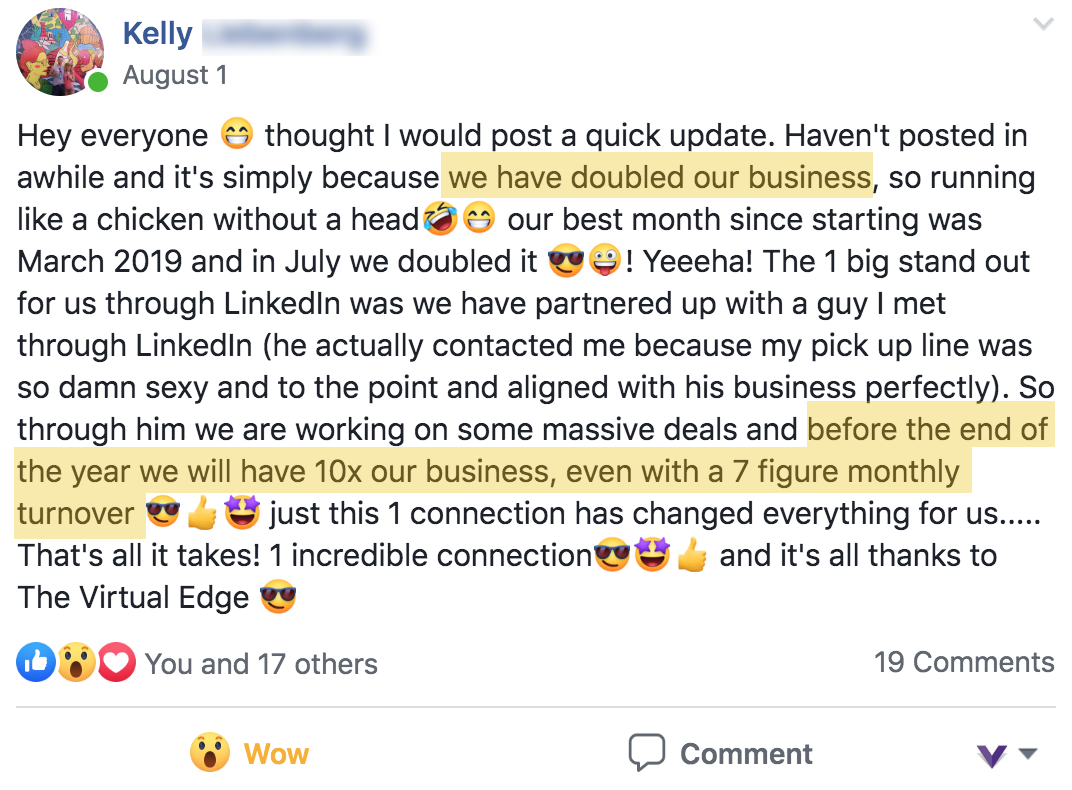Toggle the Wow reaction button

(250, 753)
